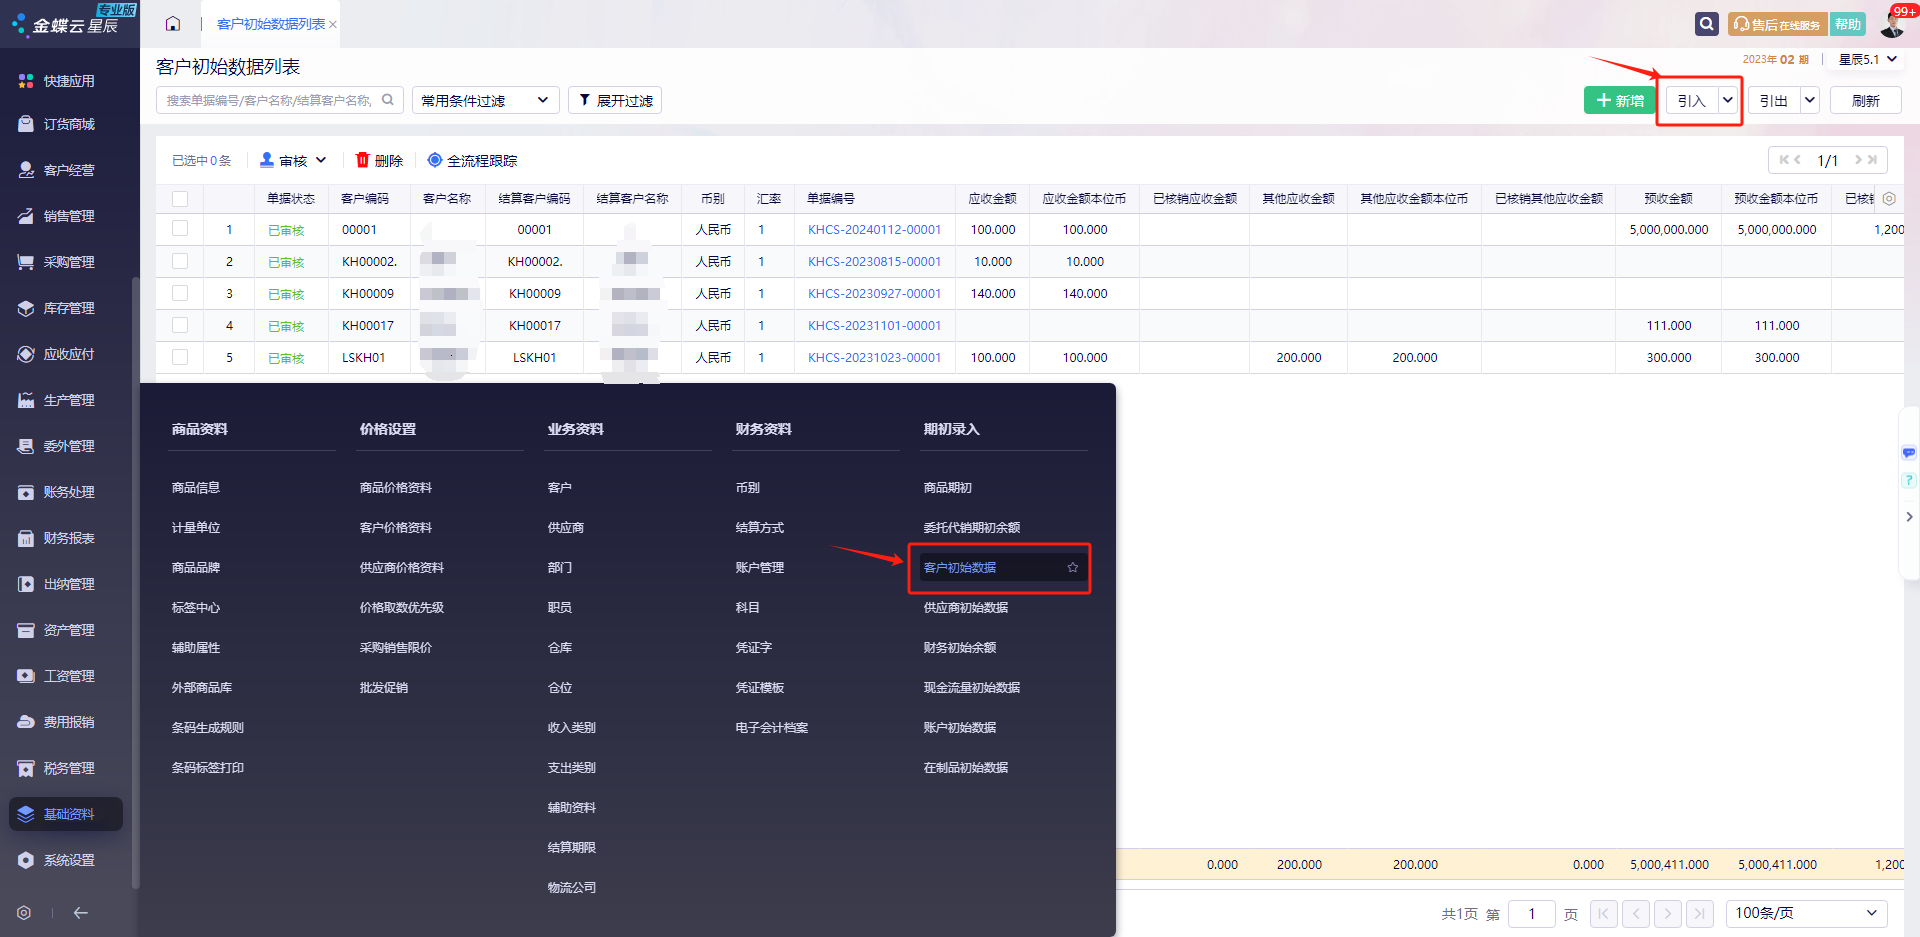The height and width of the screenshot is (937, 1920).
Task: Click the 删除 button
Action: [x=379, y=160]
